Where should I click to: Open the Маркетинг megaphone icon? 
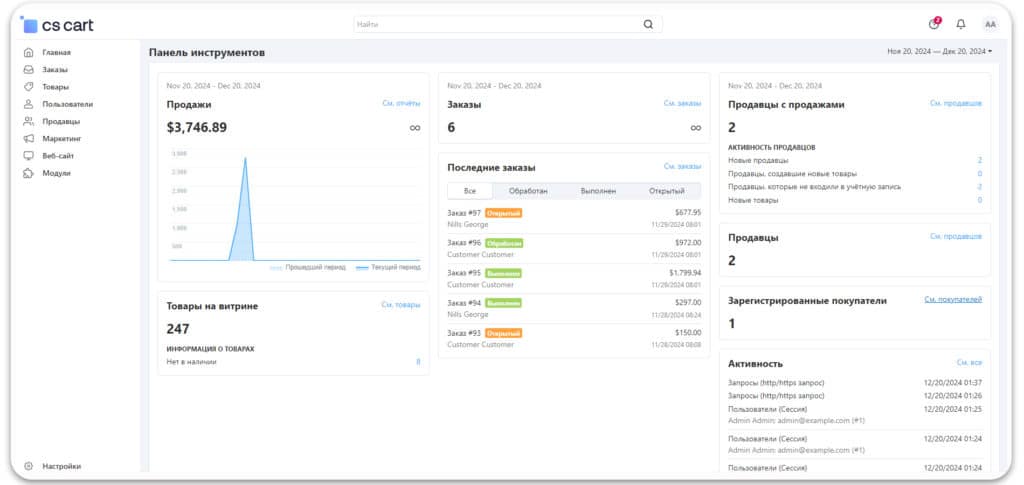(29, 139)
